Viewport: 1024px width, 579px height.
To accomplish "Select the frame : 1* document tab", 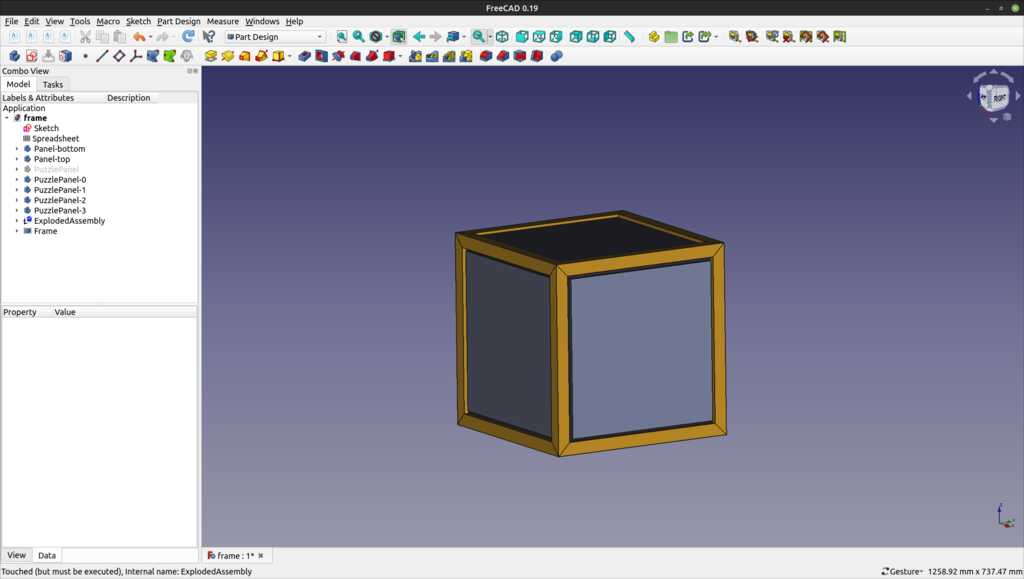I will tap(236, 556).
